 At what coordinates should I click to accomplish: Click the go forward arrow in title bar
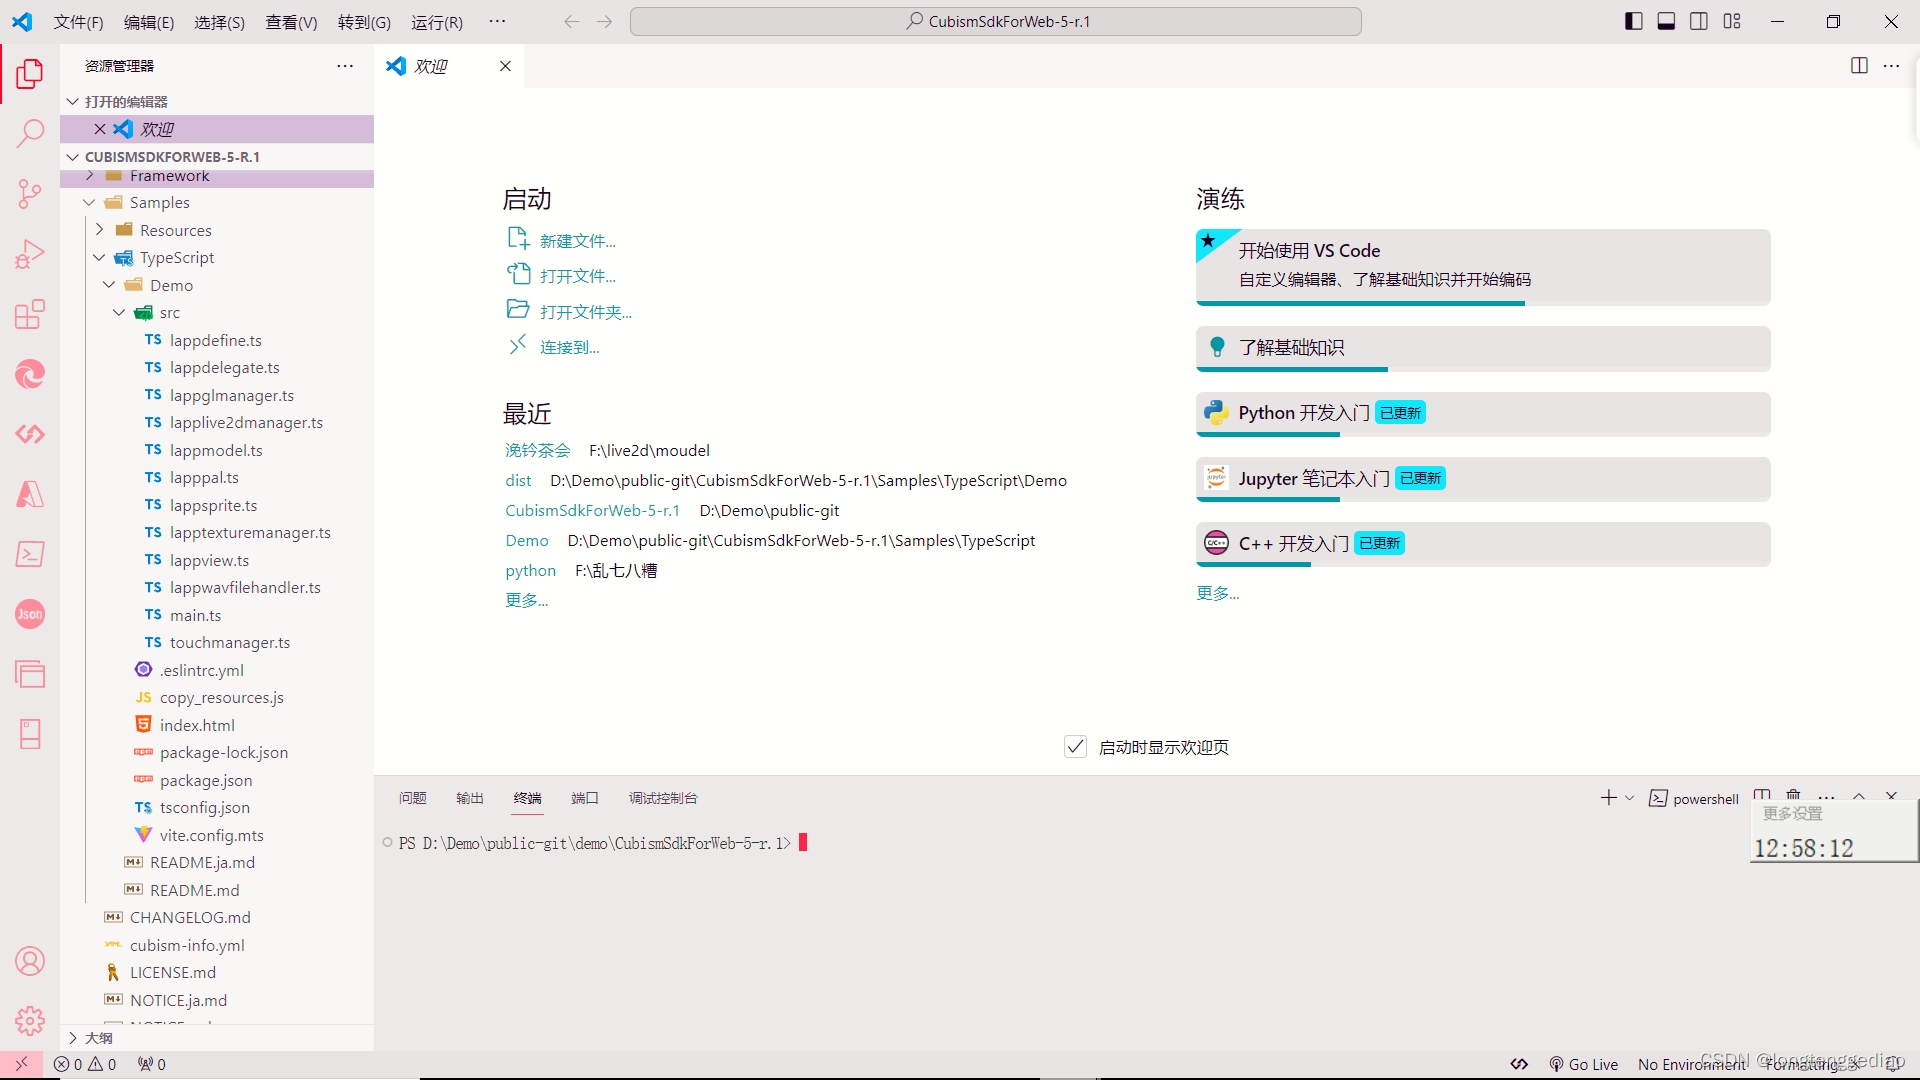pos(604,22)
